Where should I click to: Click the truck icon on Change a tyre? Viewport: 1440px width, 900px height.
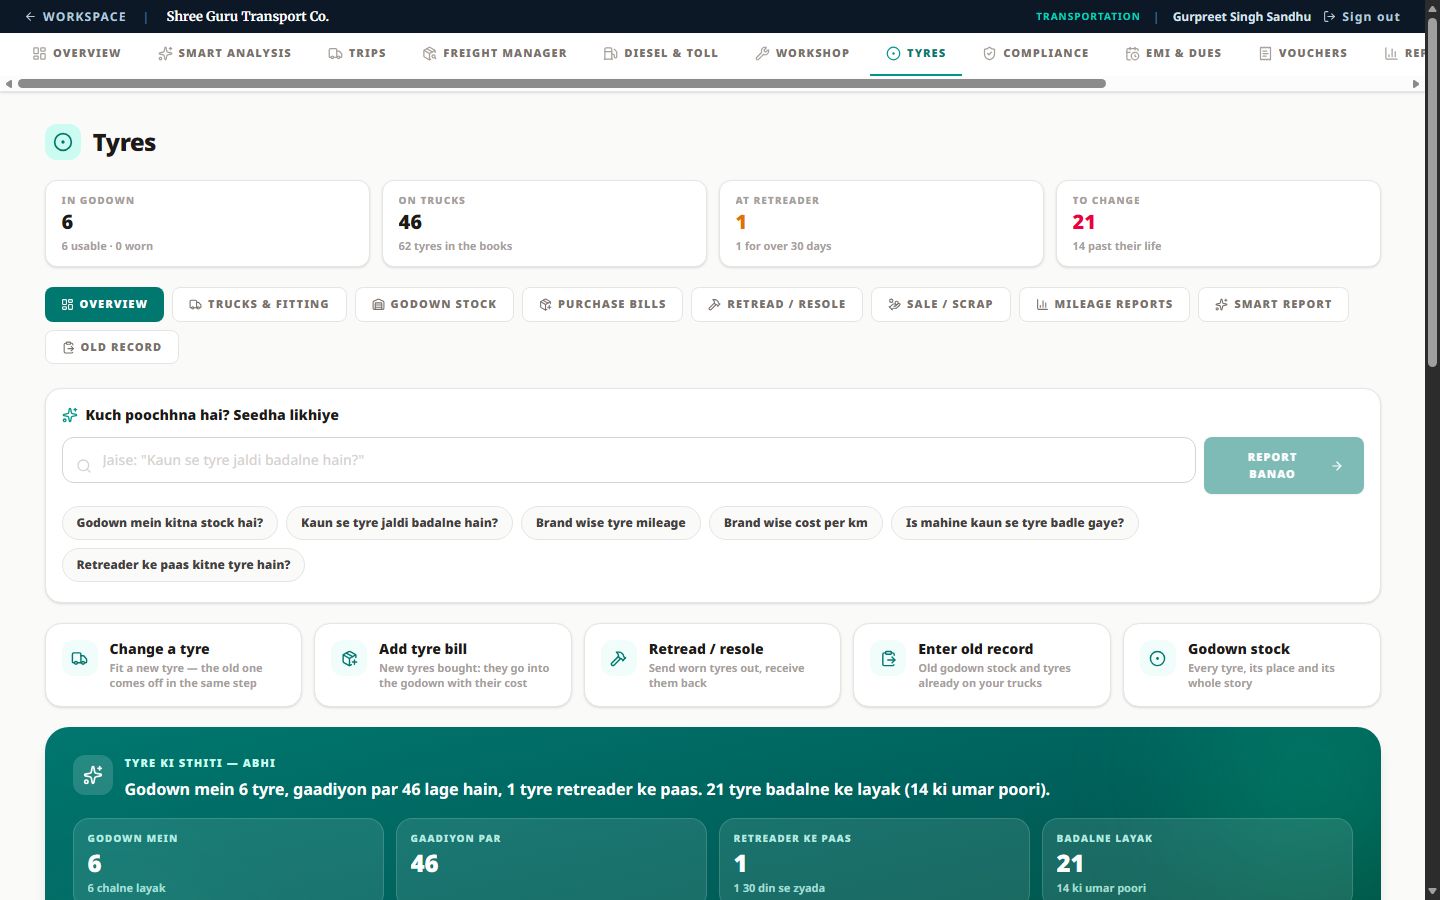pyautogui.click(x=80, y=658)
